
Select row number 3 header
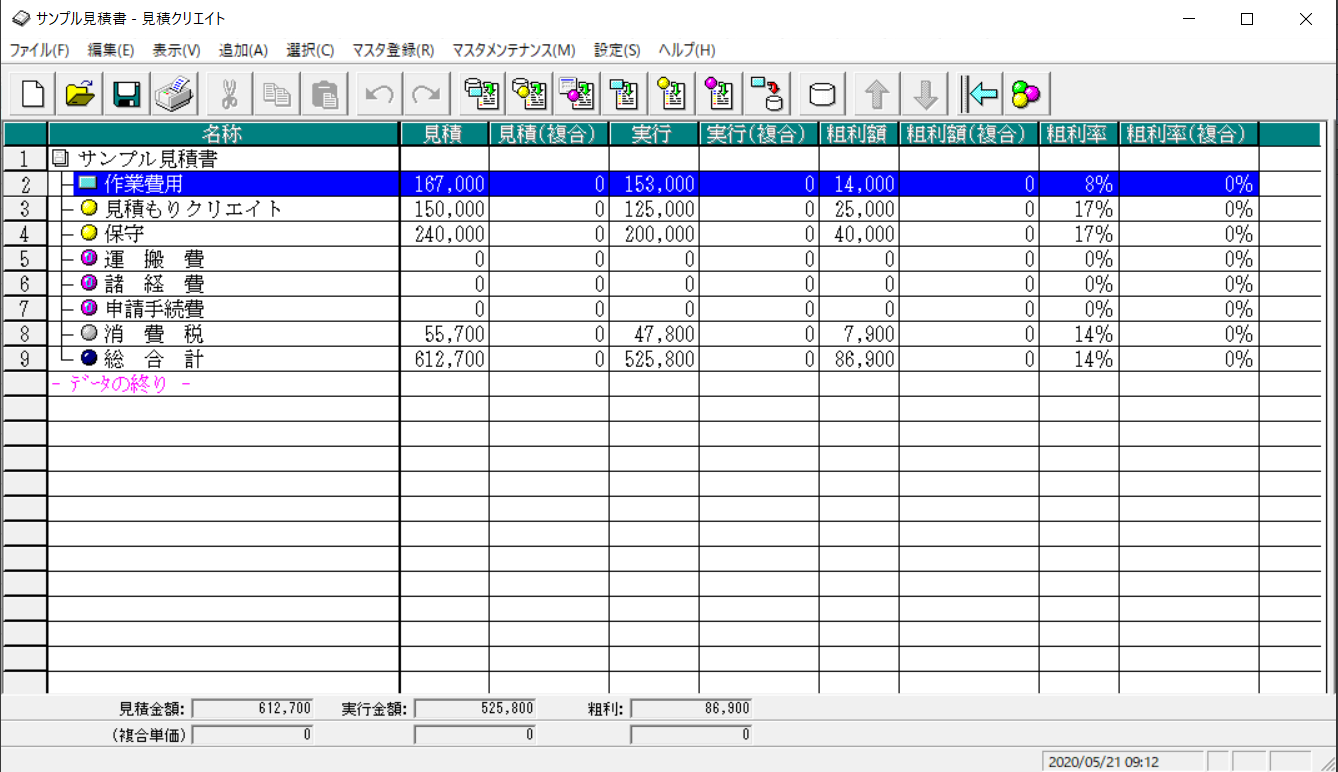click(x=25, y=208)
